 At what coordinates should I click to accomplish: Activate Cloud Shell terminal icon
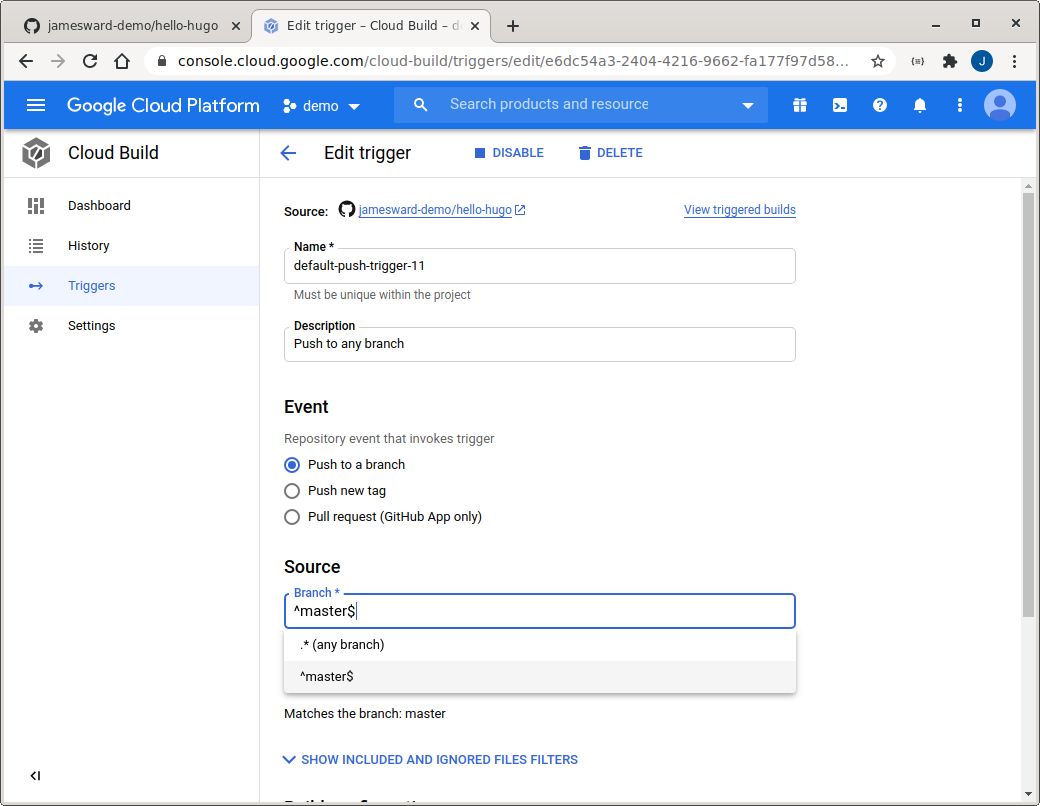(840, 105)
